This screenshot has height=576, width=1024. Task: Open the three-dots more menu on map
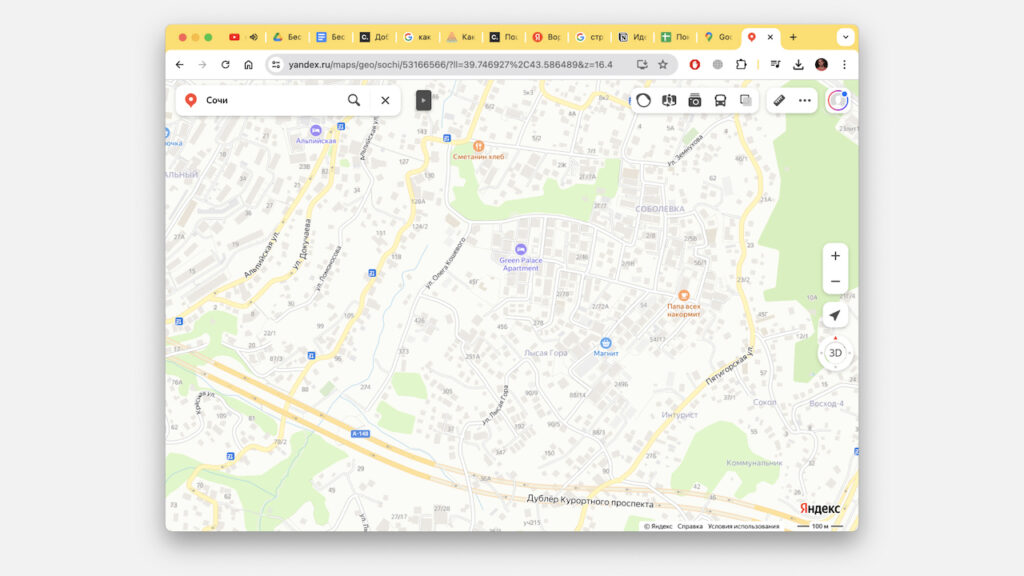[x=805, y=100]
